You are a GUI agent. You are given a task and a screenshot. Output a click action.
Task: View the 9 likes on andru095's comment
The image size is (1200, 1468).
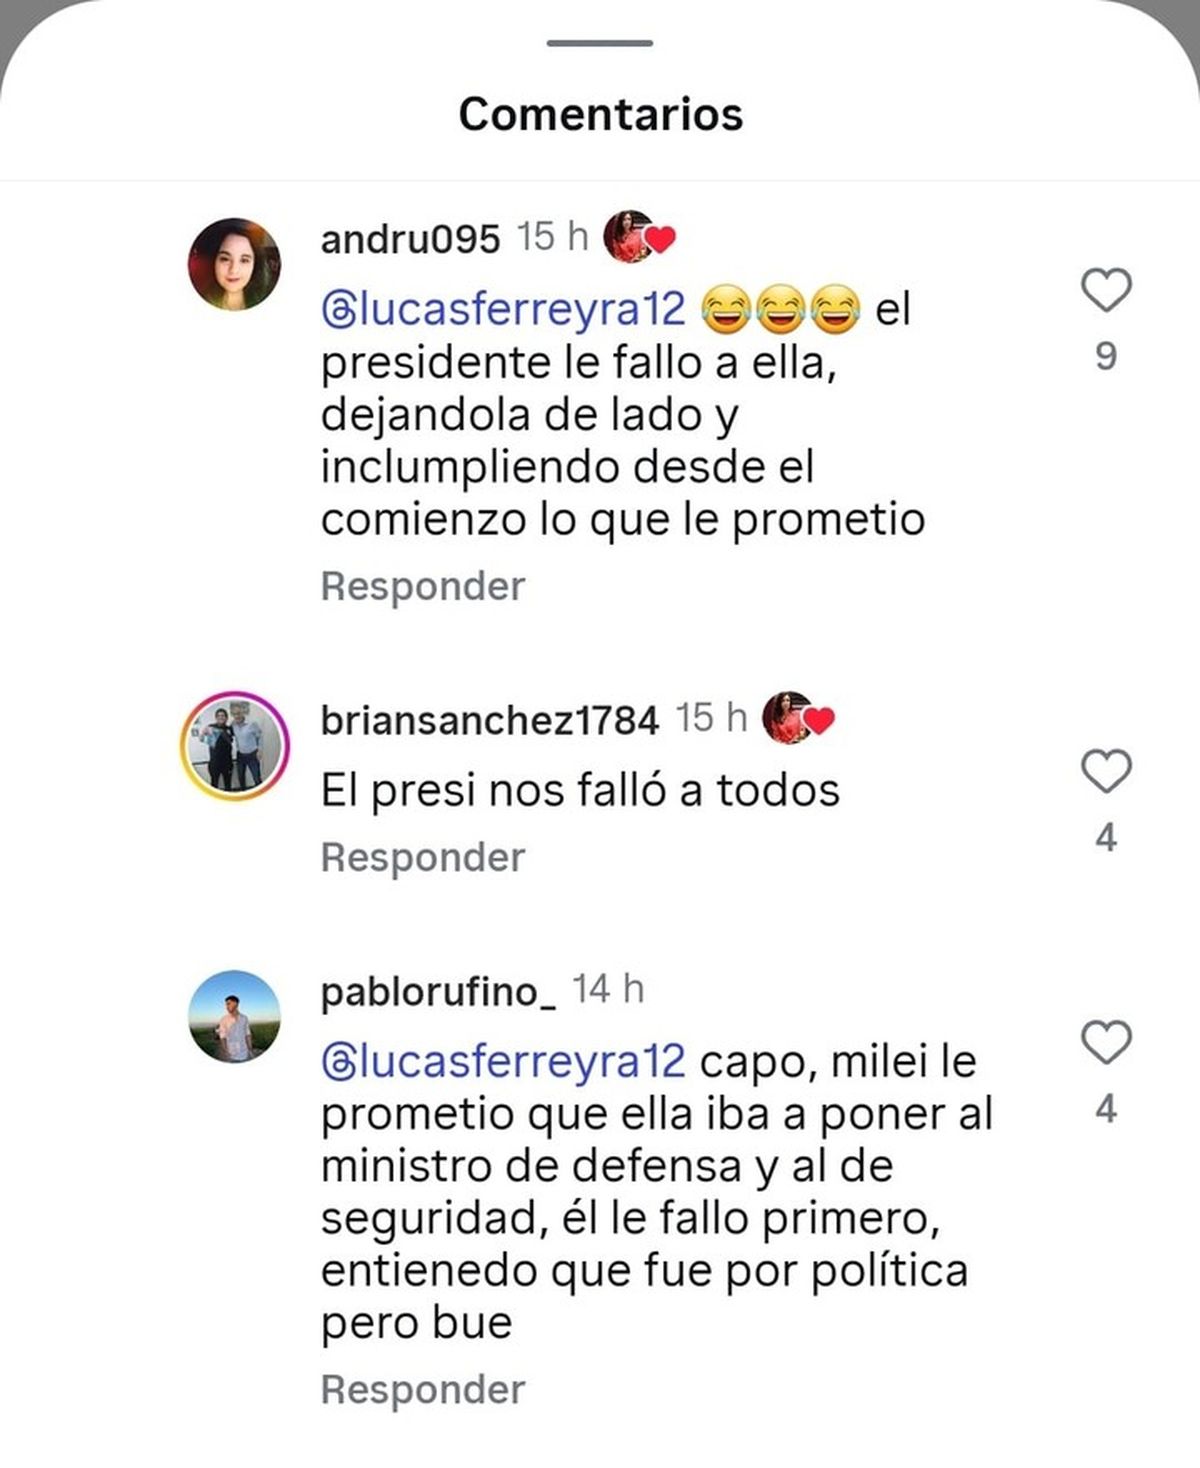(1106, 357)
